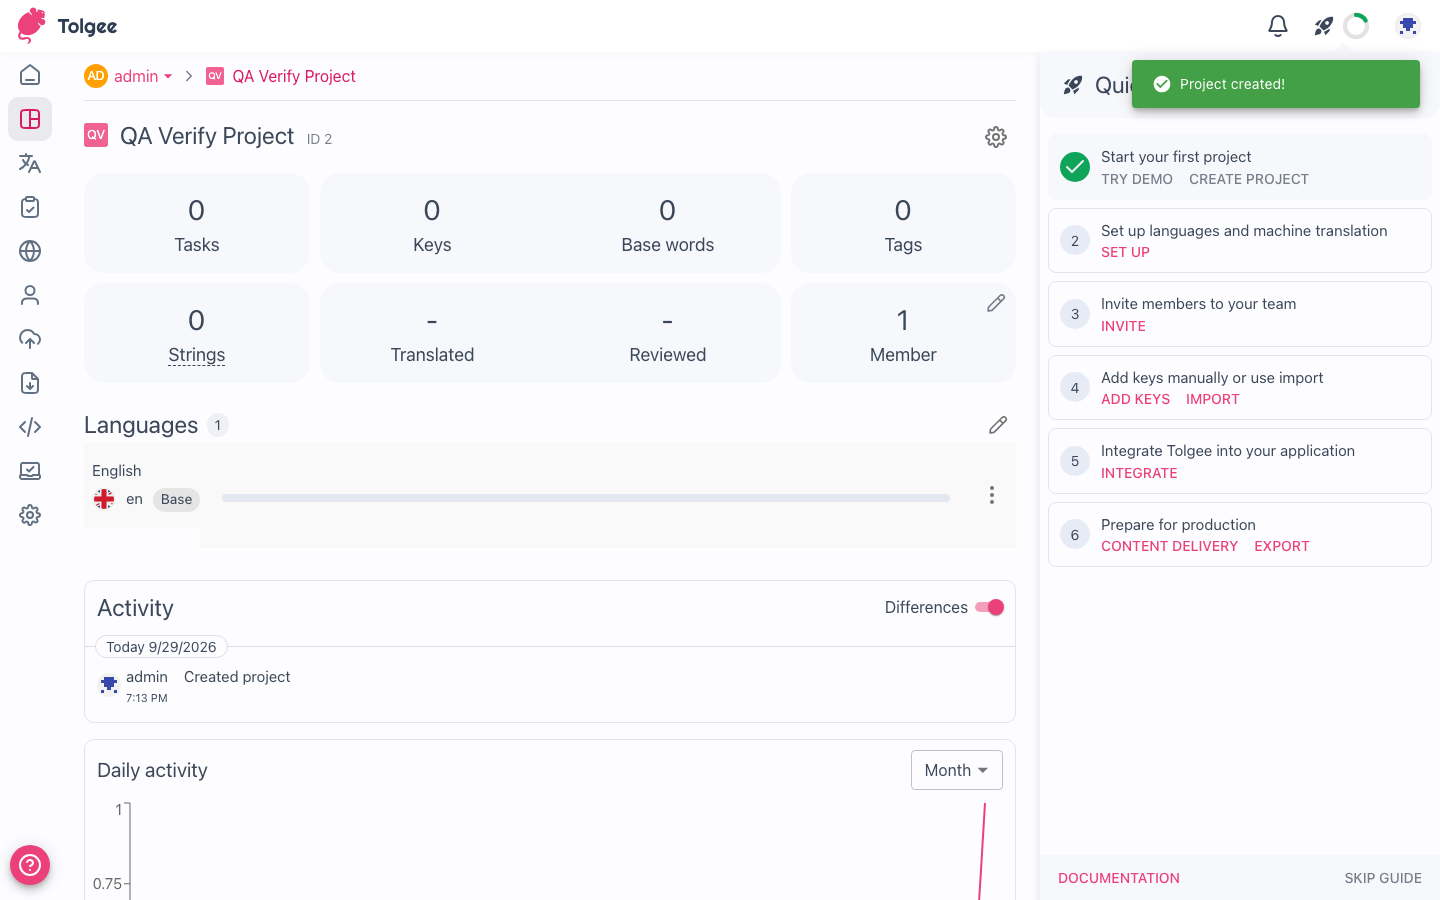The width and height of the screenshot is (1440, 900).
Task: Click project settings gear beside title
Action: [x=996, y=137]
